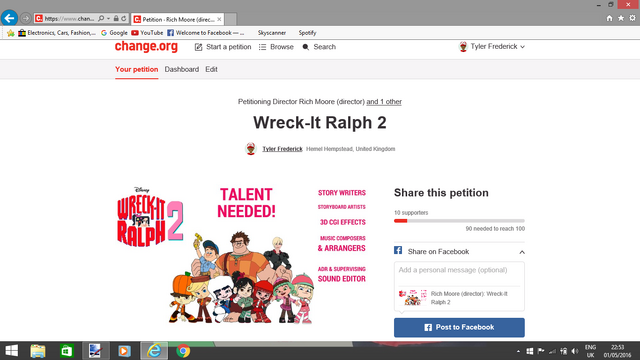Click the '90 needed to reach 100' text
Image resolution: width=640 pixels, height=360 pixels.
point(495,229)
